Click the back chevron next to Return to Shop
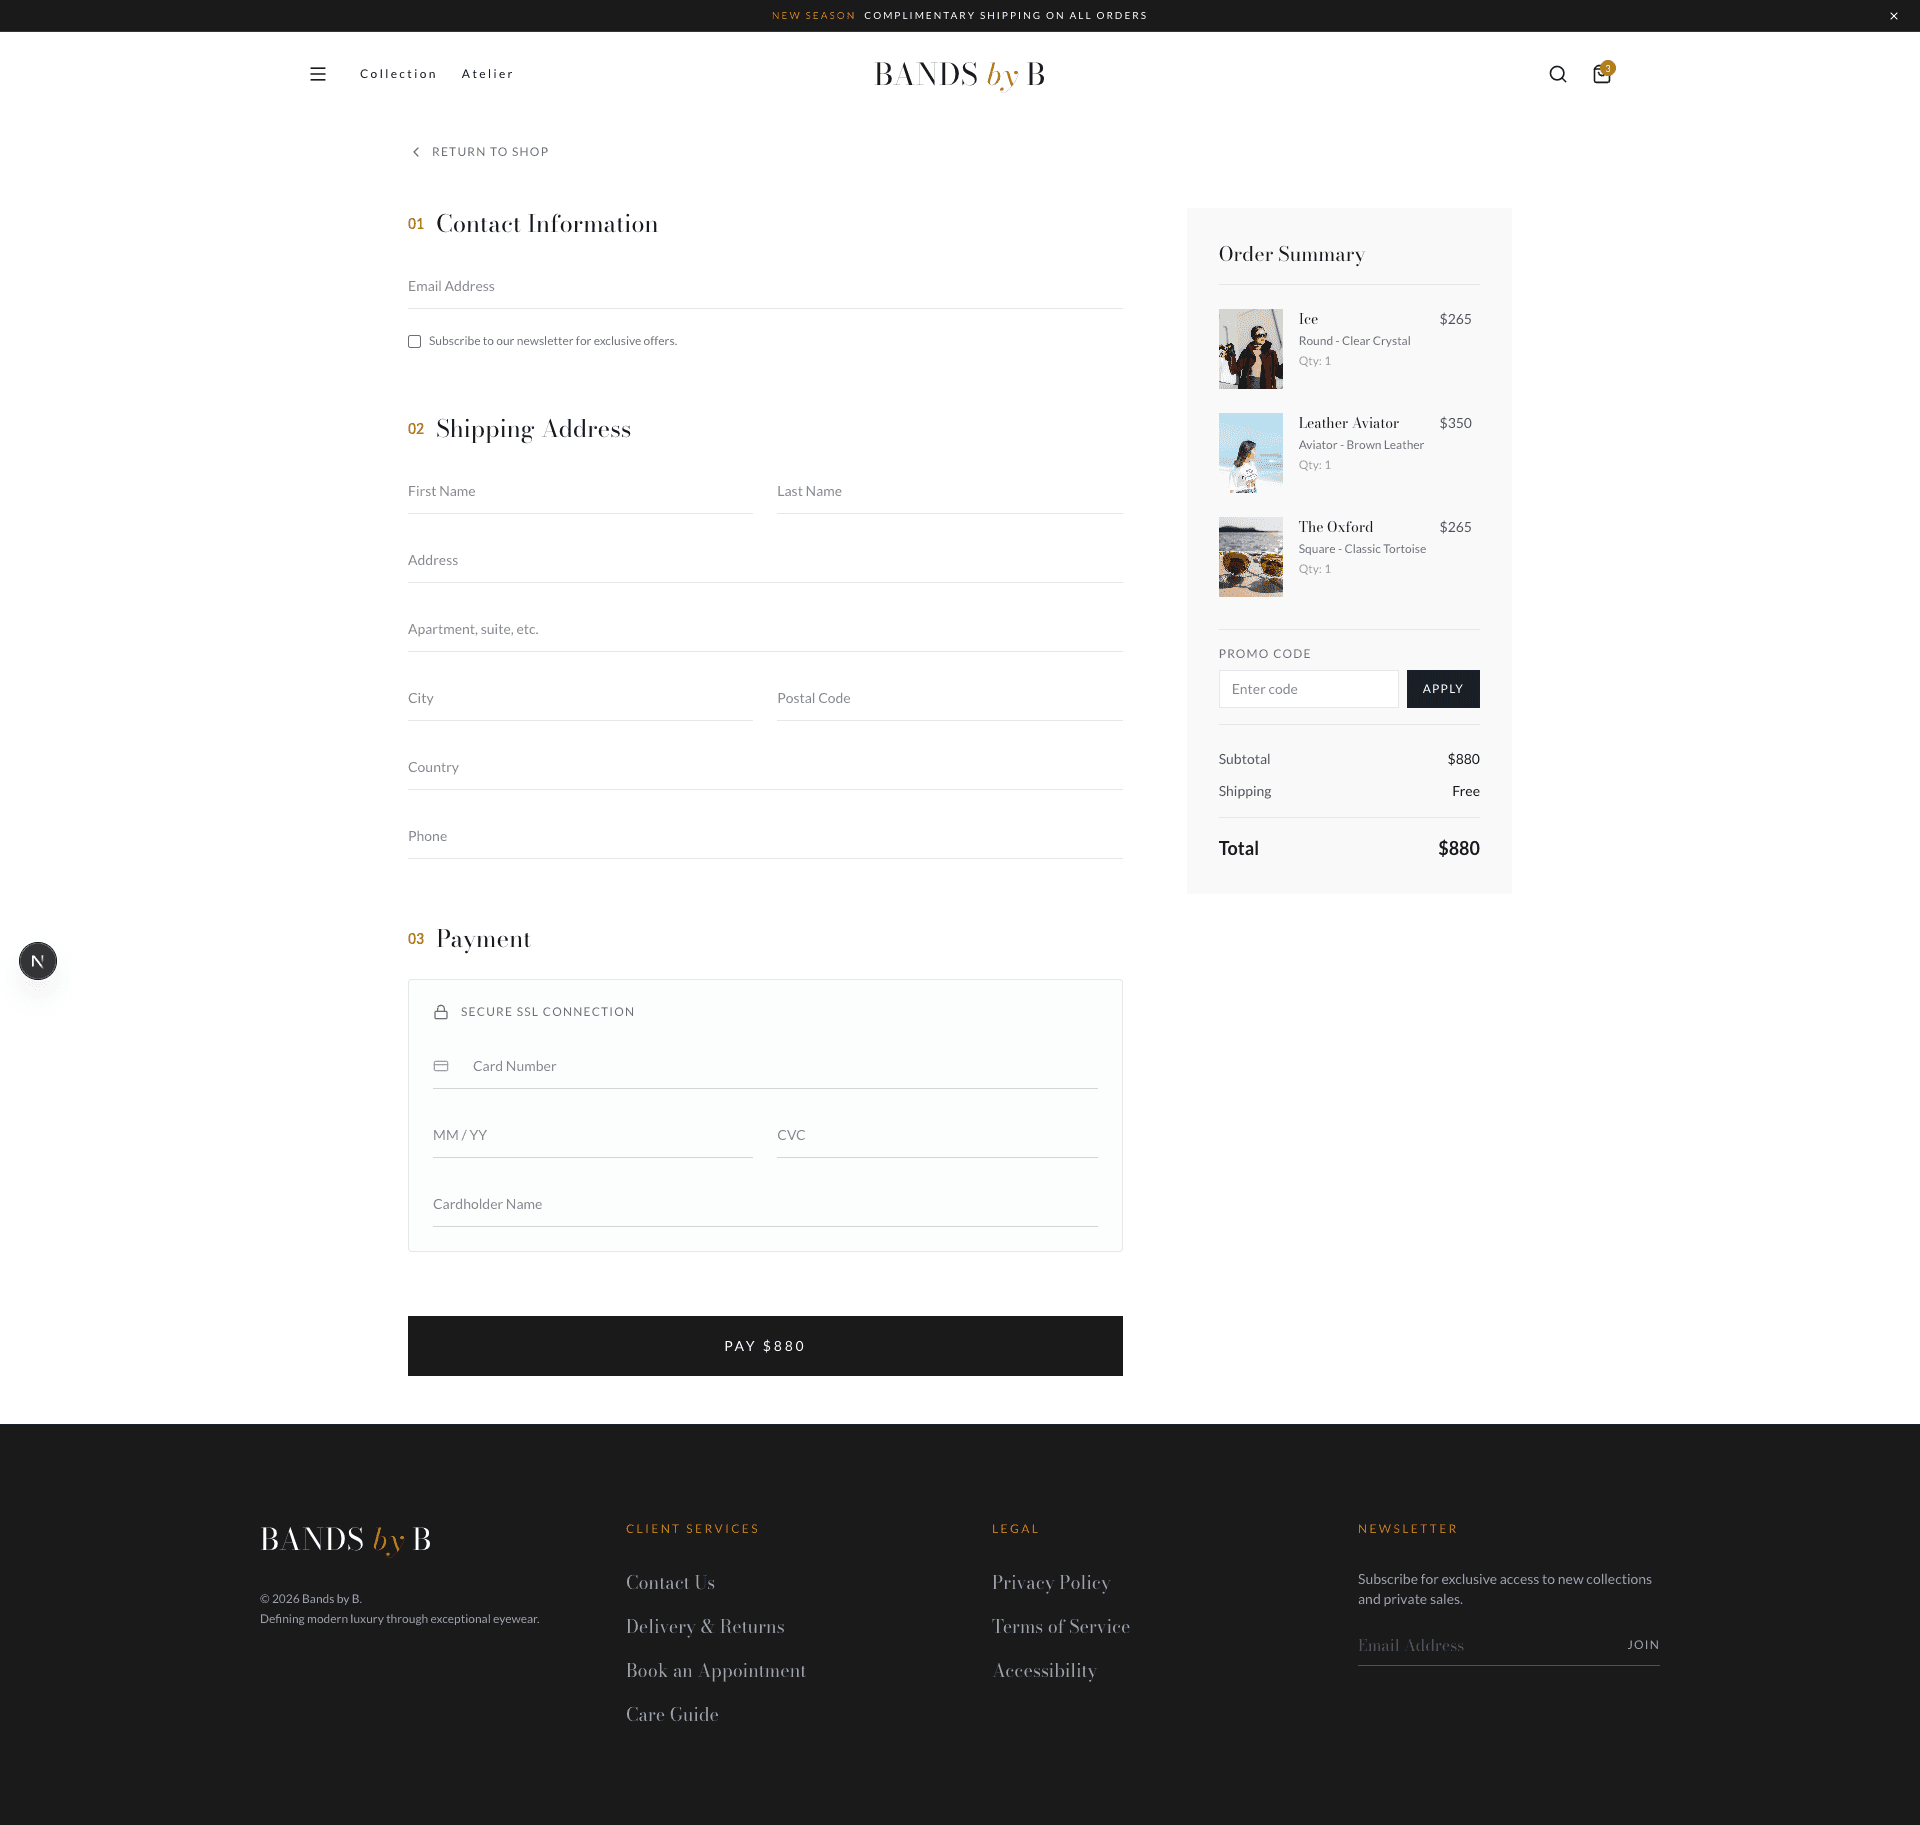This screenshot has width=1920, height=1825. (x=416, y=152)
